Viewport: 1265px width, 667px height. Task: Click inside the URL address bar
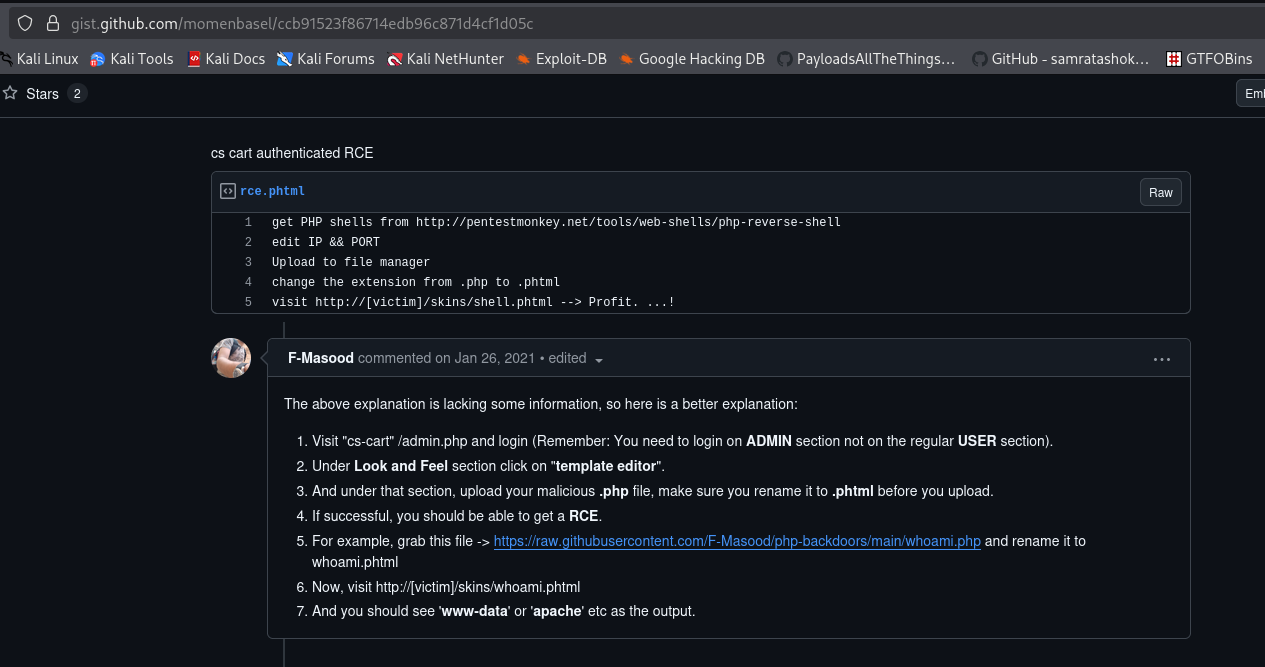[x=400, y=22]
